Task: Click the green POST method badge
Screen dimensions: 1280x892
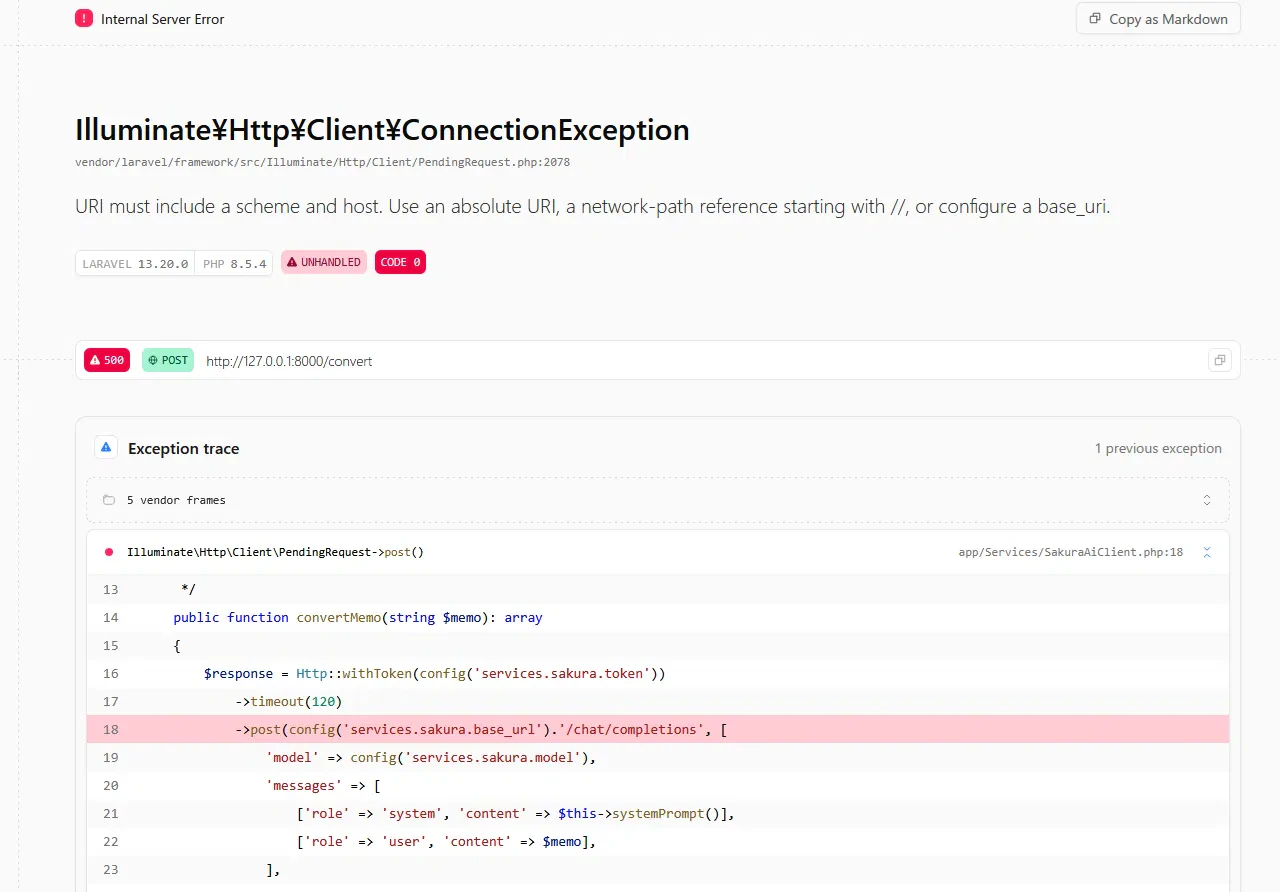Action: click(x=168, y=360)
